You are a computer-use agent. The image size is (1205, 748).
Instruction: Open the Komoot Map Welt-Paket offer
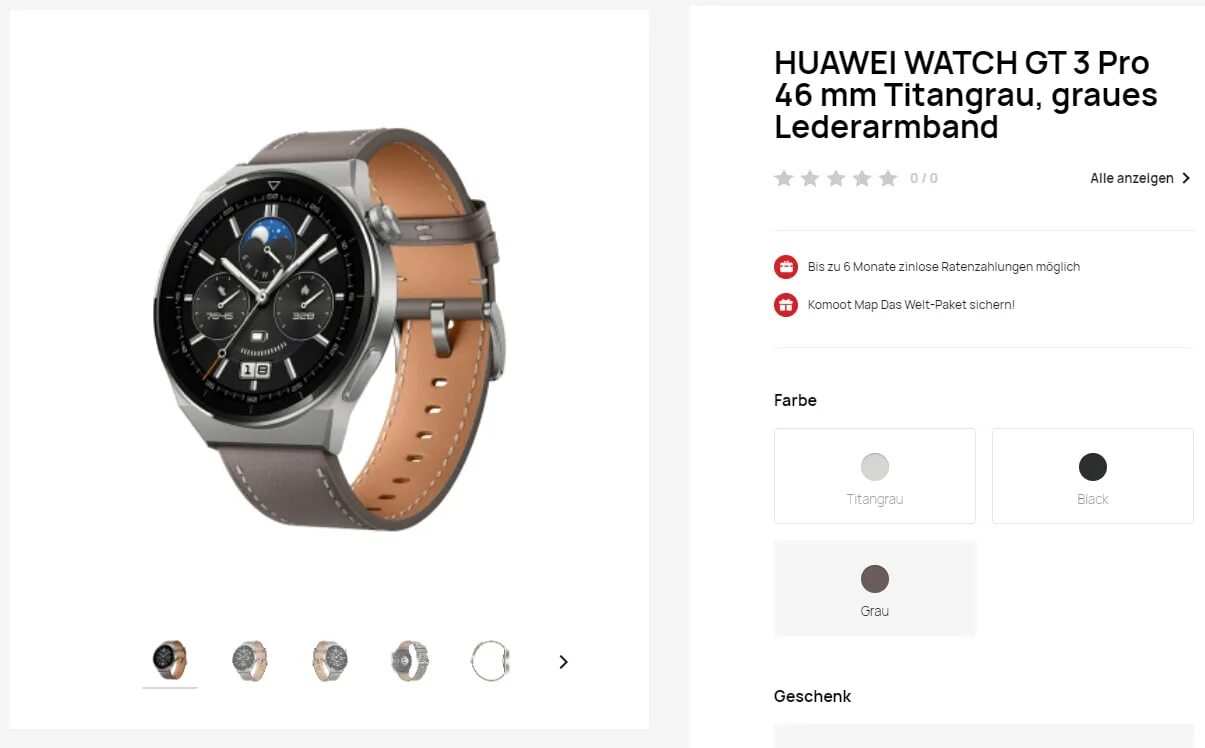pos(911,304)
